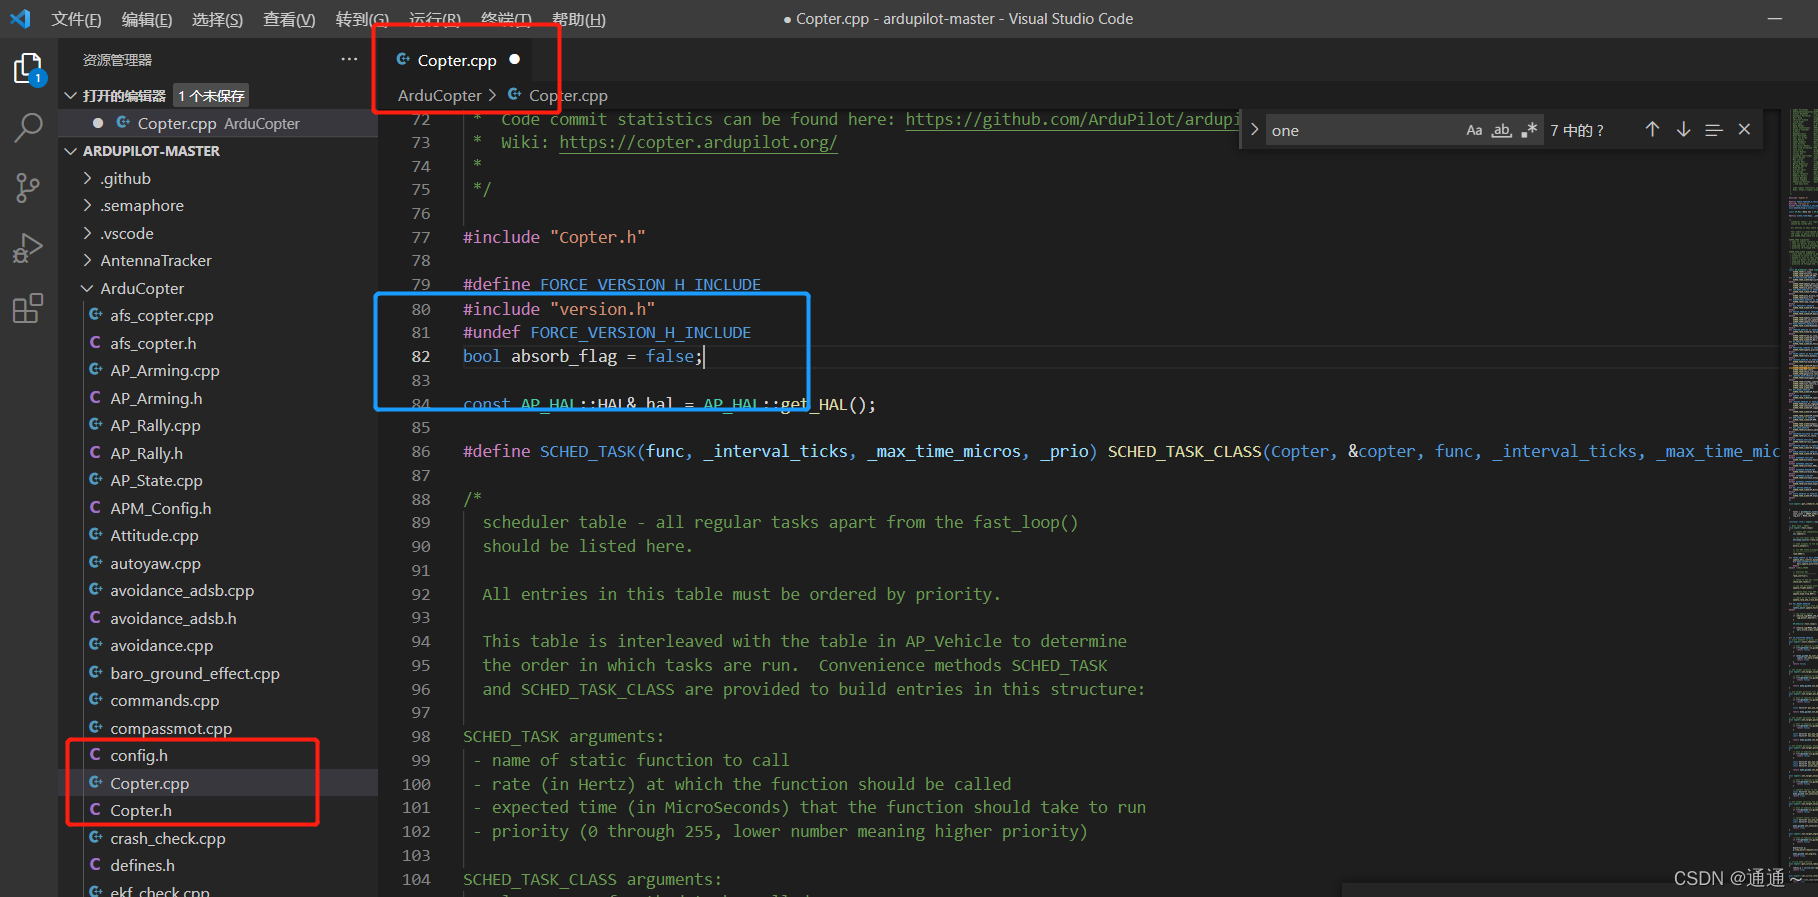
Task: Open avoidance_adsb.h in the file tree
Action: pos(218,618)
